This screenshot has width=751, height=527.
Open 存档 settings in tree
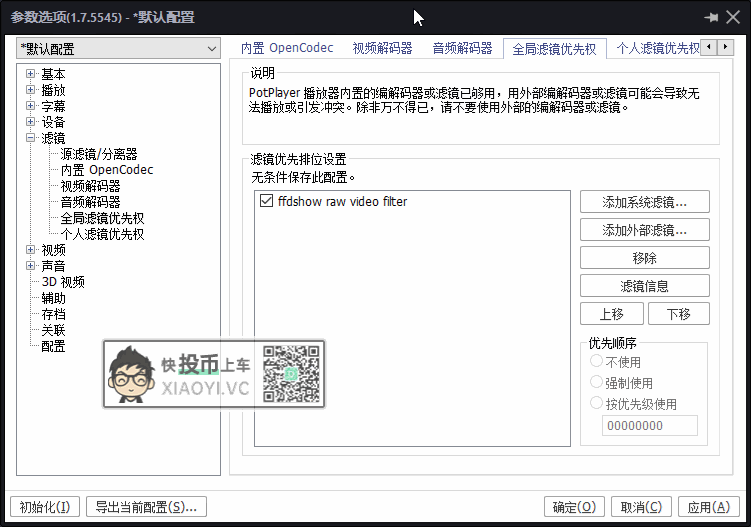53,314
